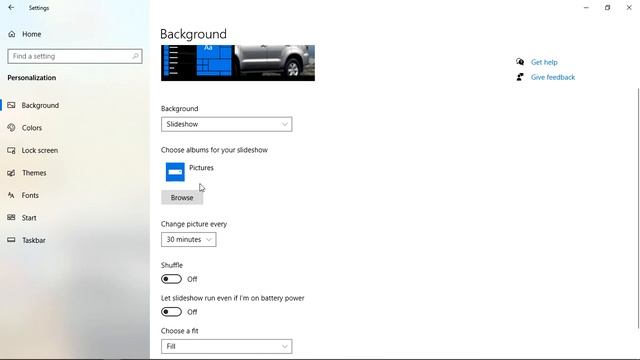This screenshot has height=360, width=640.
Task: Enable slideshow on battery power toggle
Action: [171, 312]
